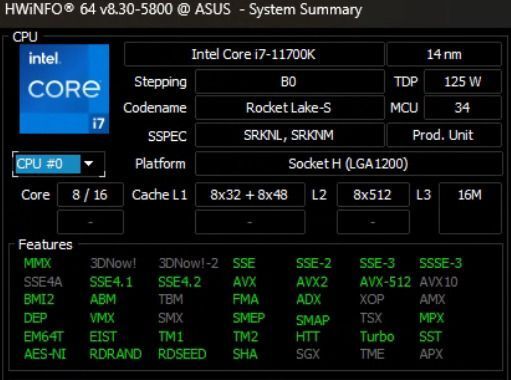
Task: Click the AMX feature flag
Action: pyautogui.click(x=432, y=299)
